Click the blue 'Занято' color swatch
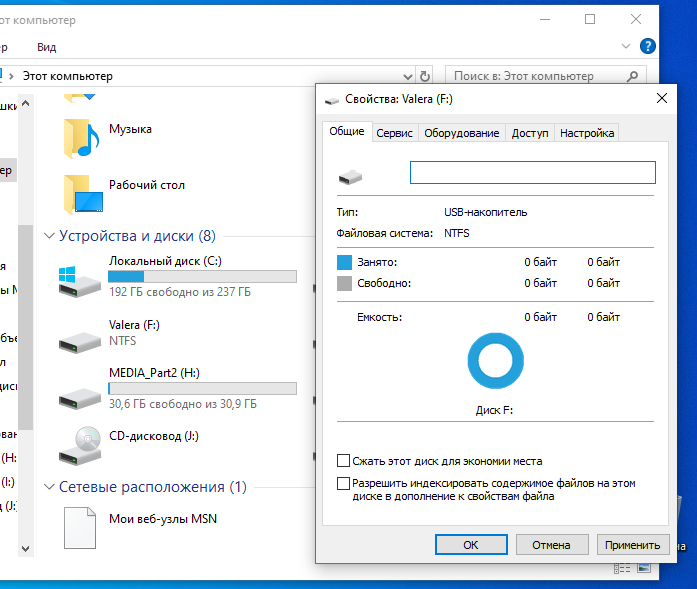 344,262
